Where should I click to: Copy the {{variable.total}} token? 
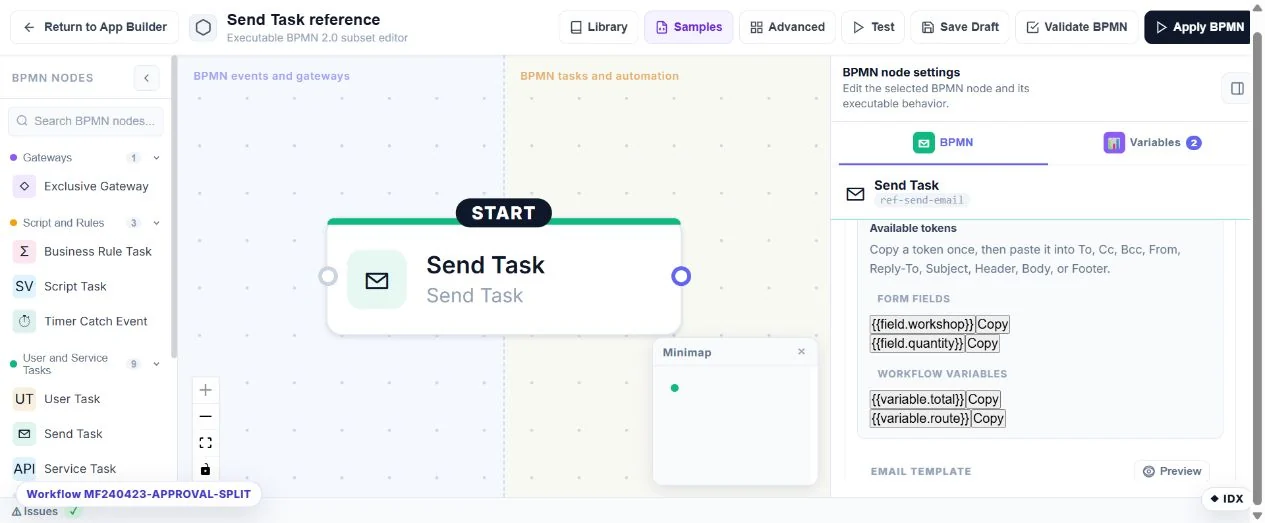984,399
